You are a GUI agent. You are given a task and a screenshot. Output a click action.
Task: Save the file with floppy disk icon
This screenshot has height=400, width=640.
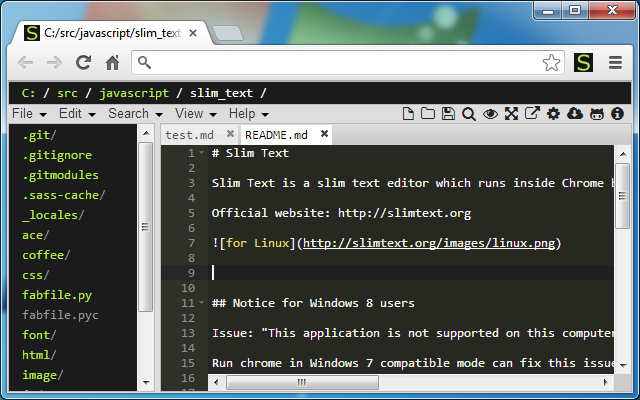pos(448,113)
